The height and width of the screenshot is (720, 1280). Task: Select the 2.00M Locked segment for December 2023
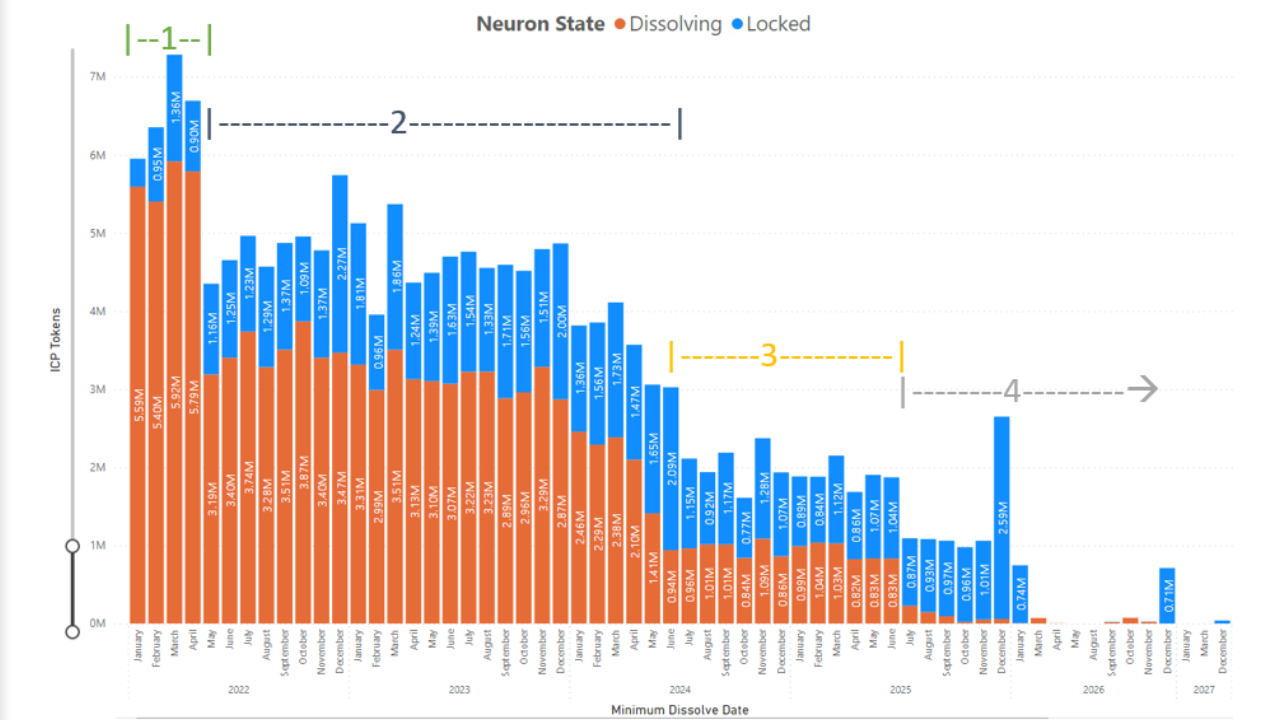pos(560,322)
